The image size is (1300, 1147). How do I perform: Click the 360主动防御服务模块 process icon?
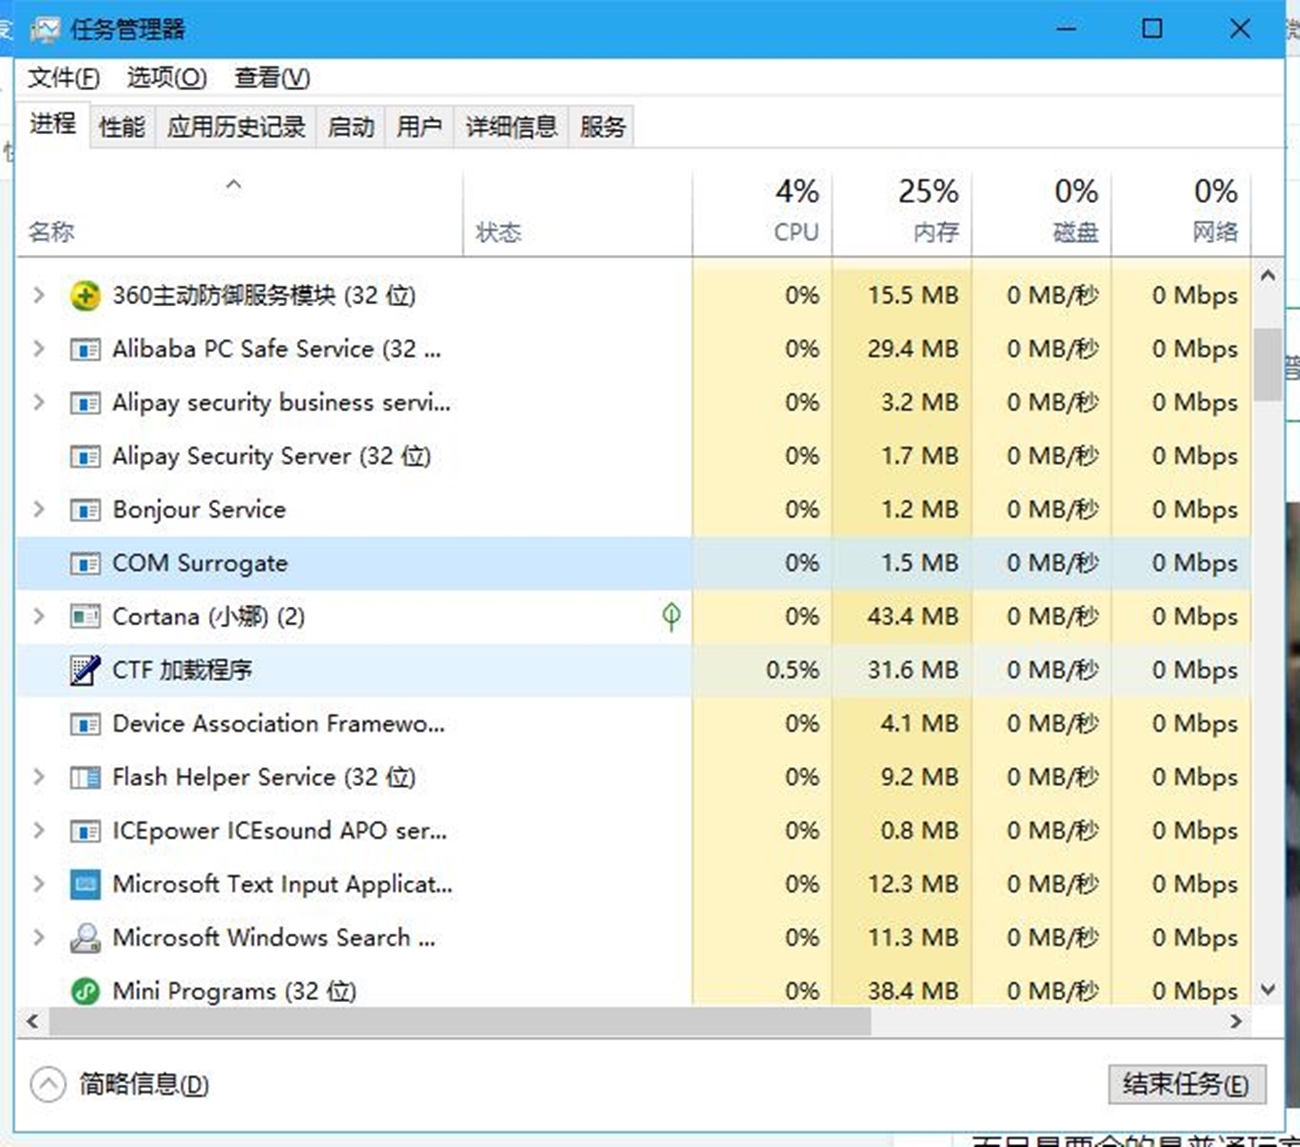tap(85, 296)
